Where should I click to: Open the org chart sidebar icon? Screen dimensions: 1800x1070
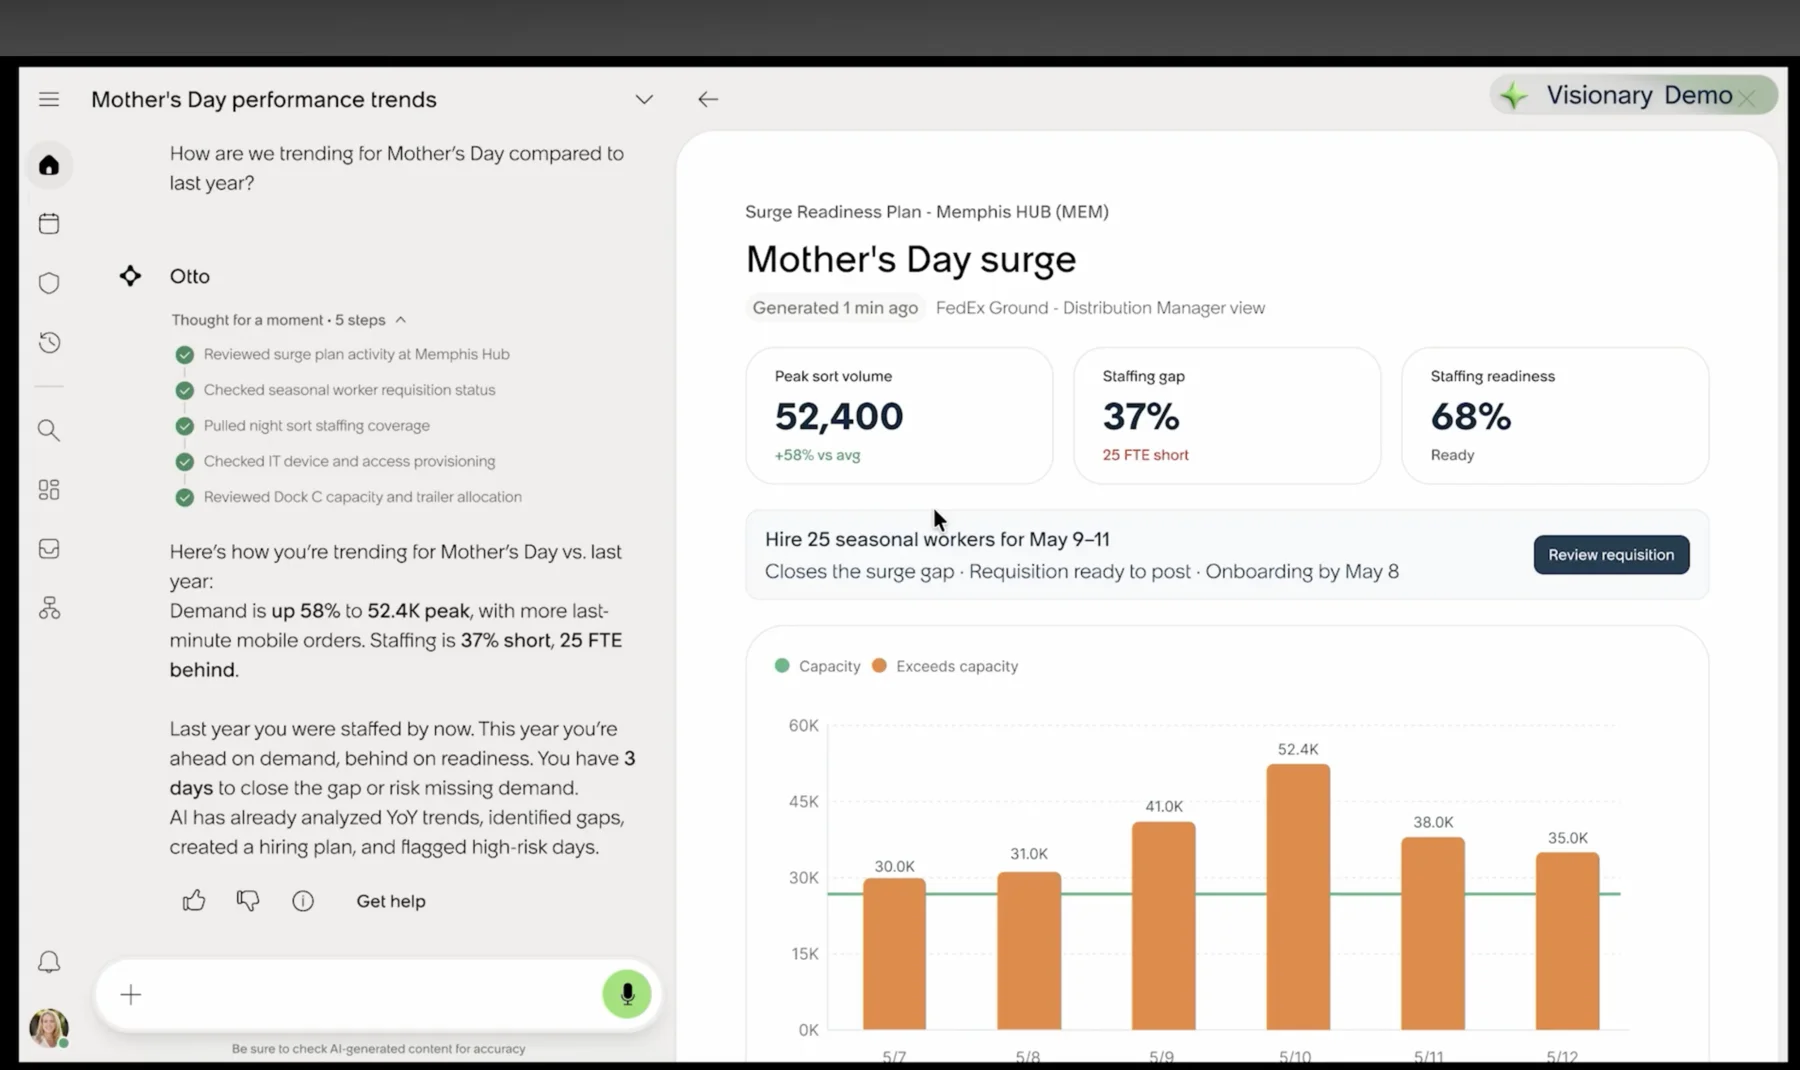(x=49, y=608)
